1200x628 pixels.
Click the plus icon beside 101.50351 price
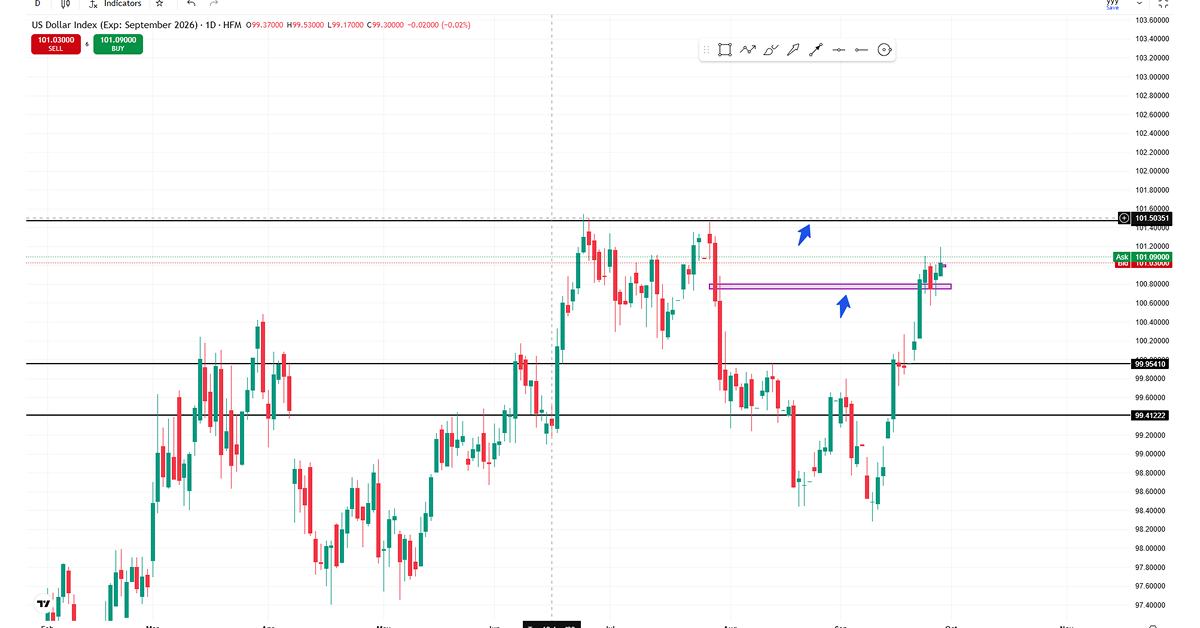click(1124, 217)
